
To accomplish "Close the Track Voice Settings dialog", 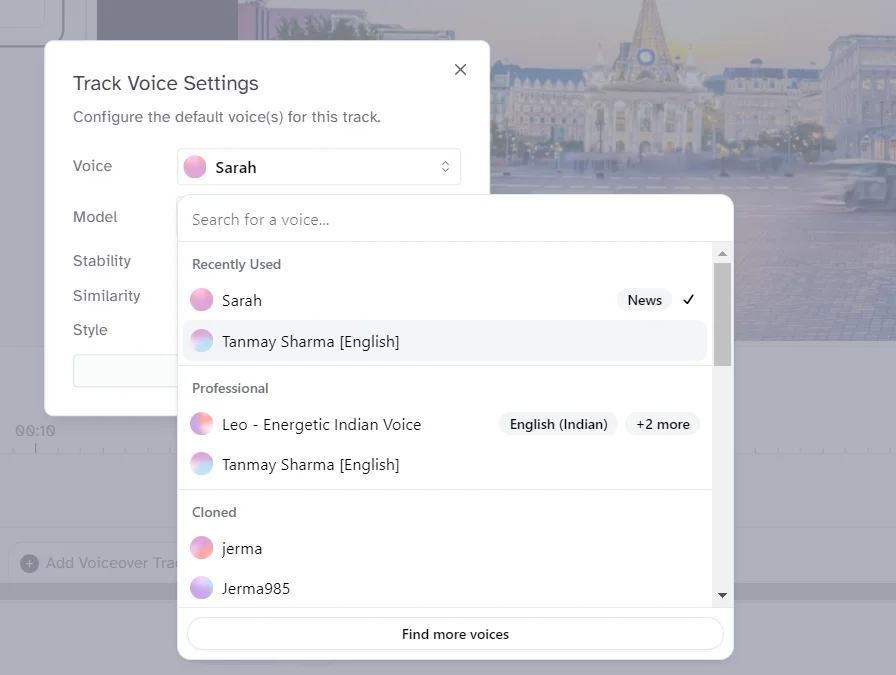I will (x=460, y=70).
